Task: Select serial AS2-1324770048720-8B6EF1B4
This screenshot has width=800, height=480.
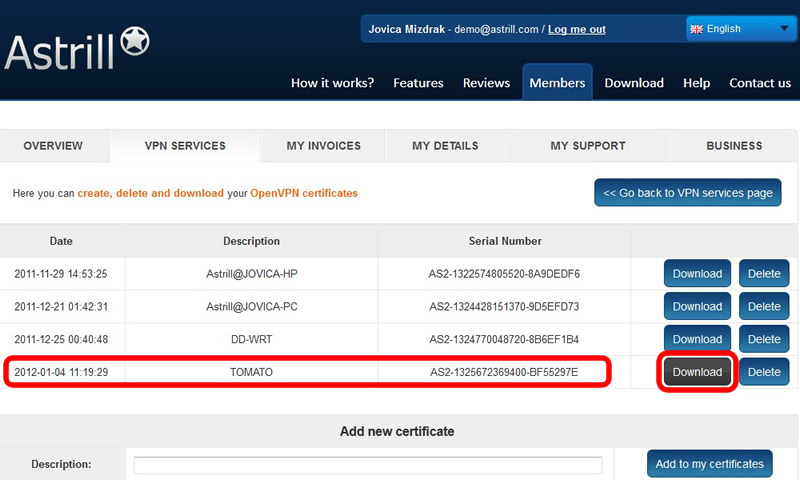Action: [x=504, y=339]
